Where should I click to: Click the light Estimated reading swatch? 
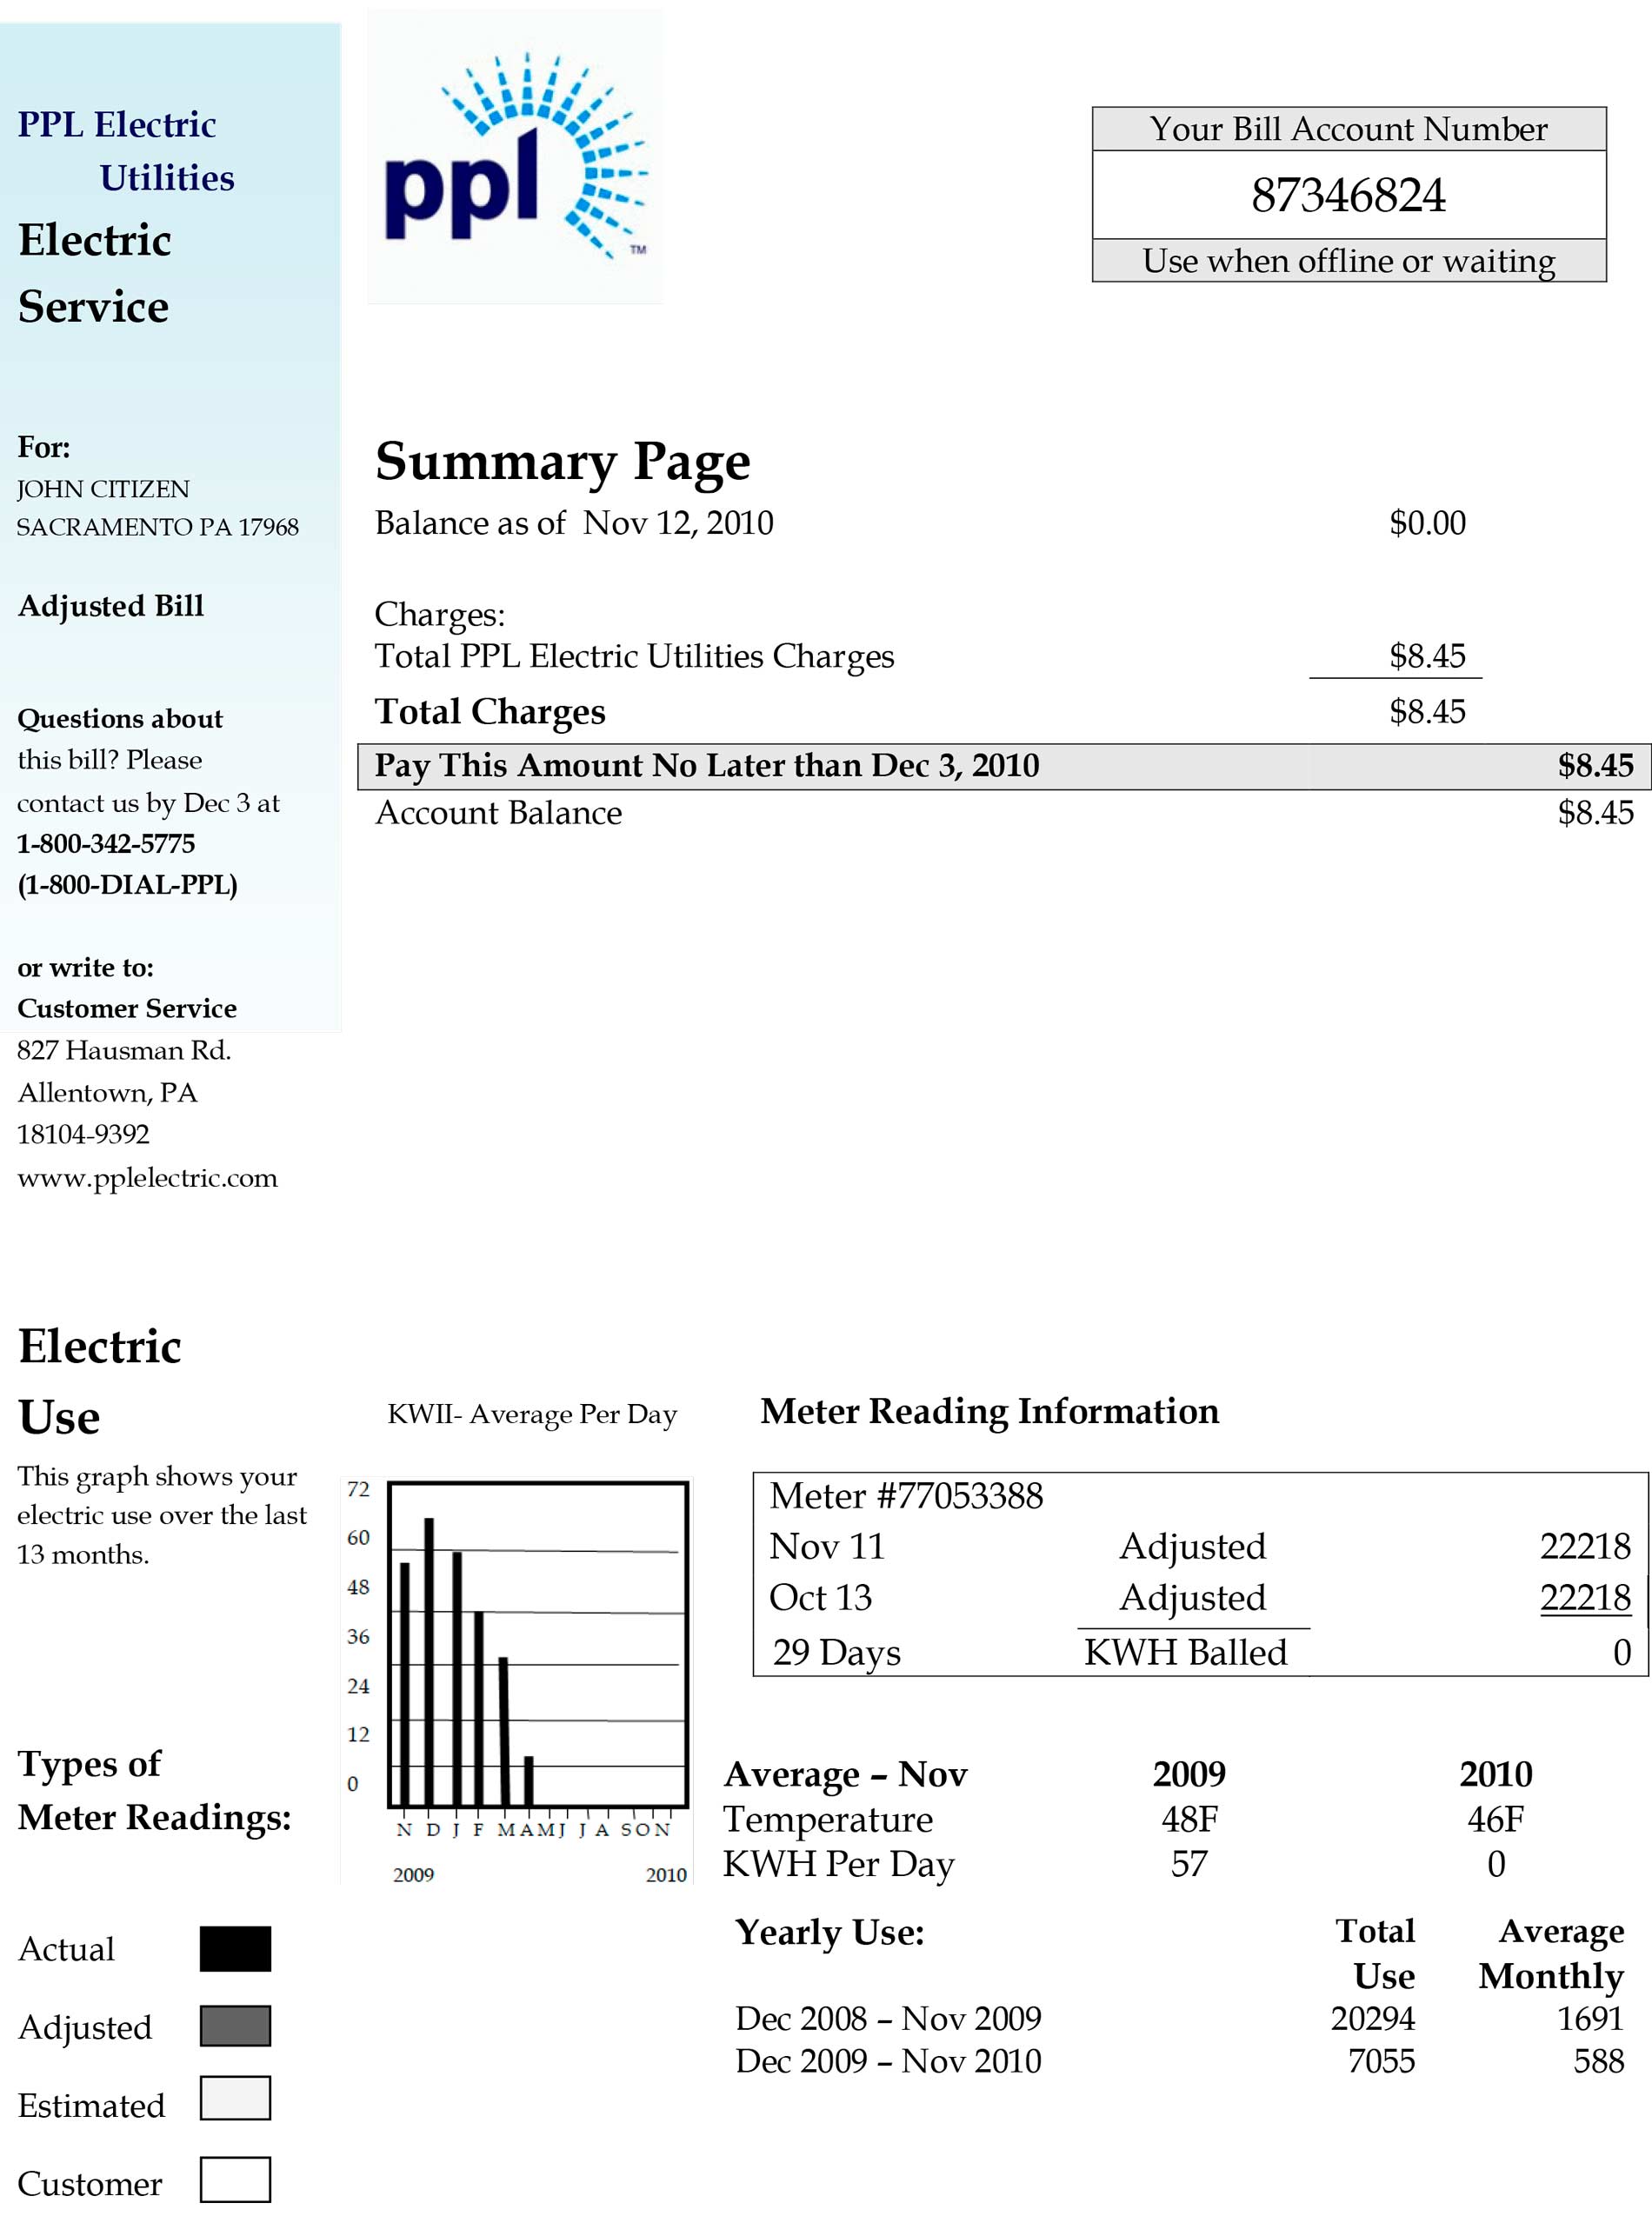pos(235,2098)
